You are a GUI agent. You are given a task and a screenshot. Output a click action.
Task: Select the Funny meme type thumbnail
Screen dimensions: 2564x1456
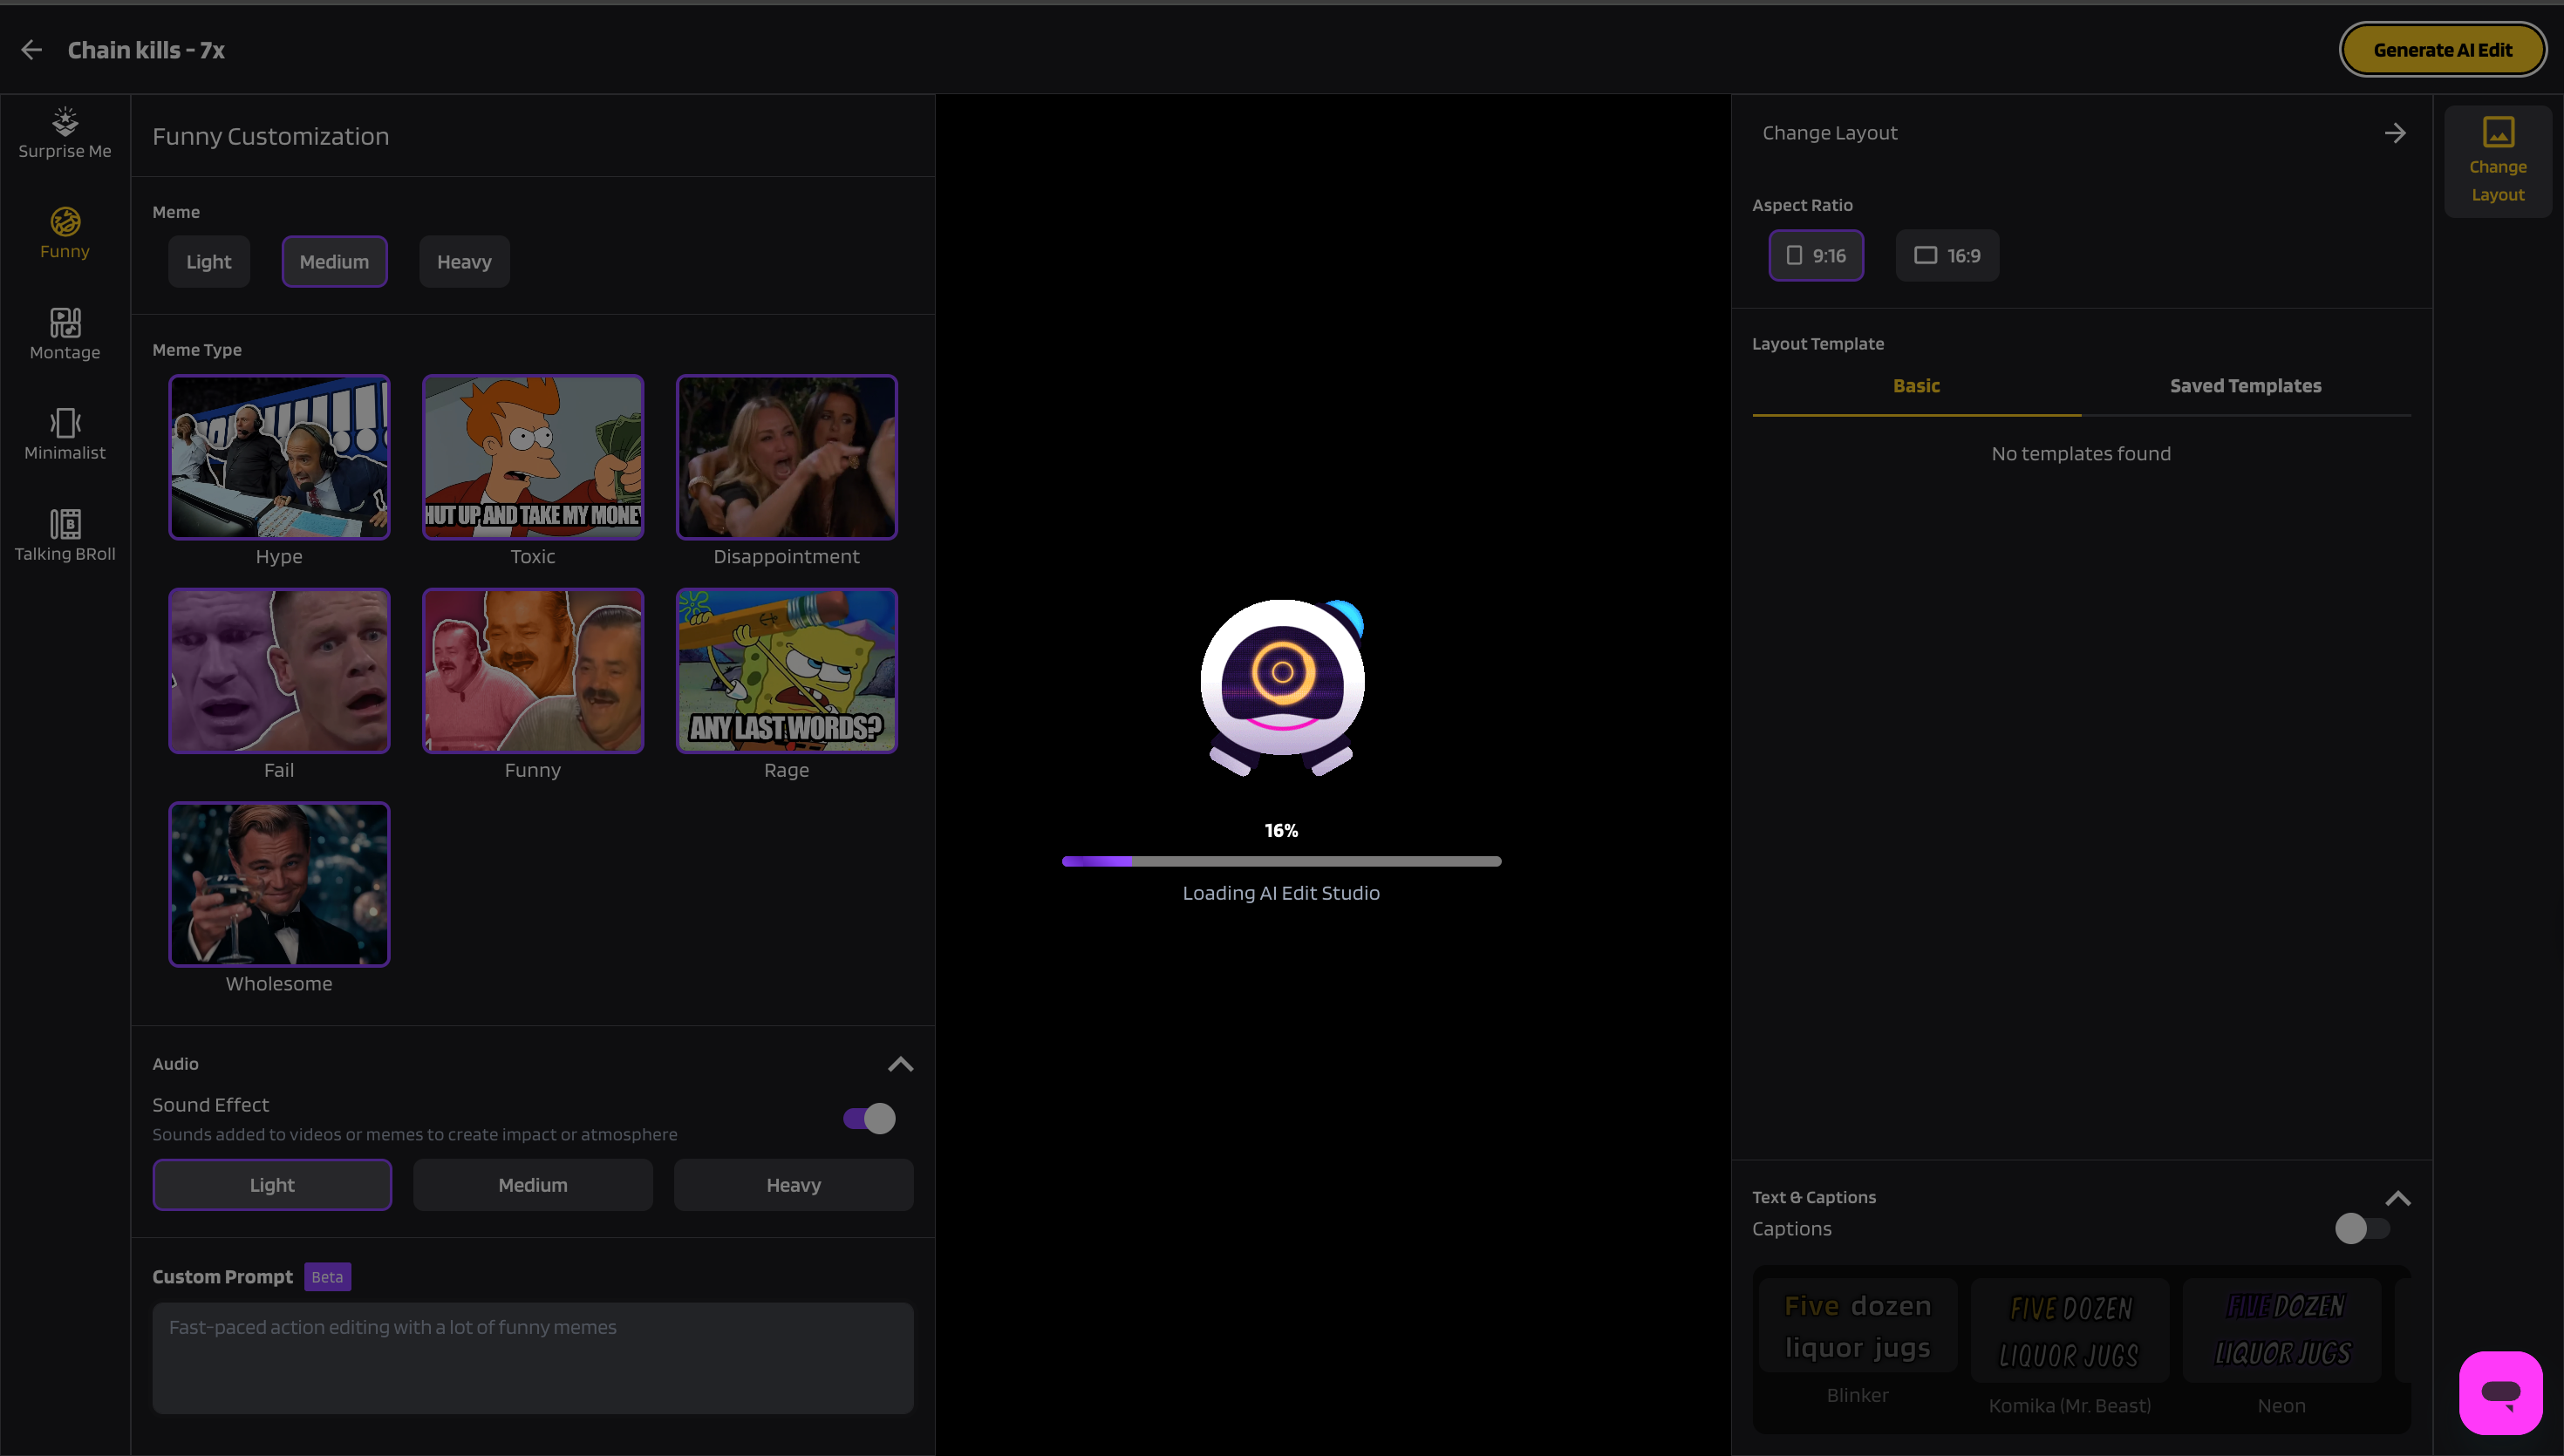[x=533, y=671]
